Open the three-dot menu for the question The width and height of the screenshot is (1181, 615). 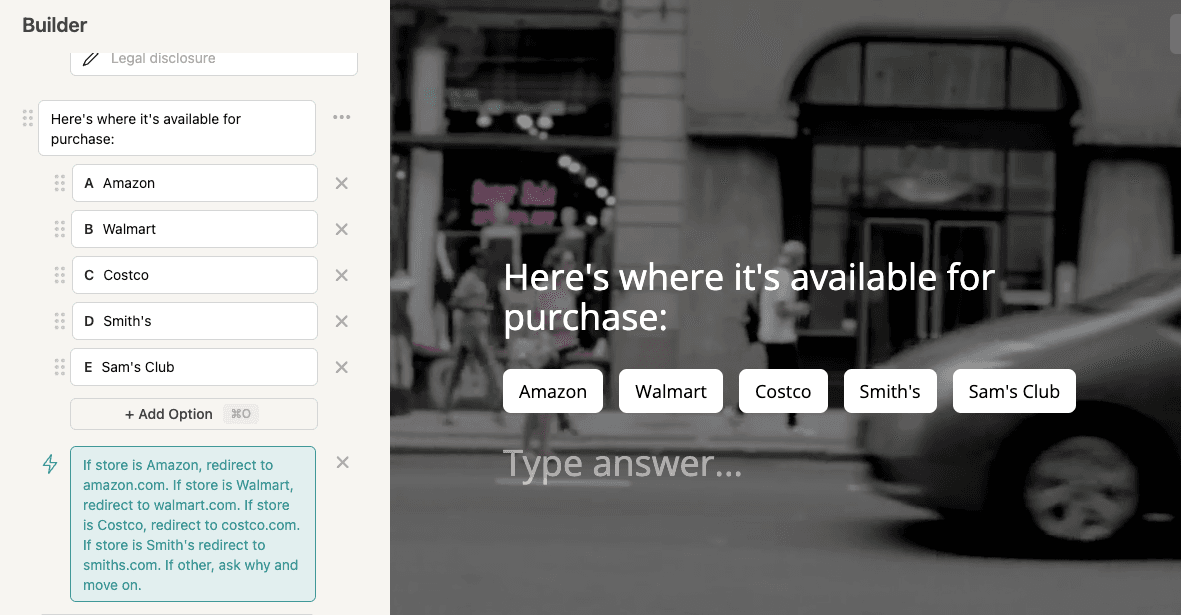342,117
